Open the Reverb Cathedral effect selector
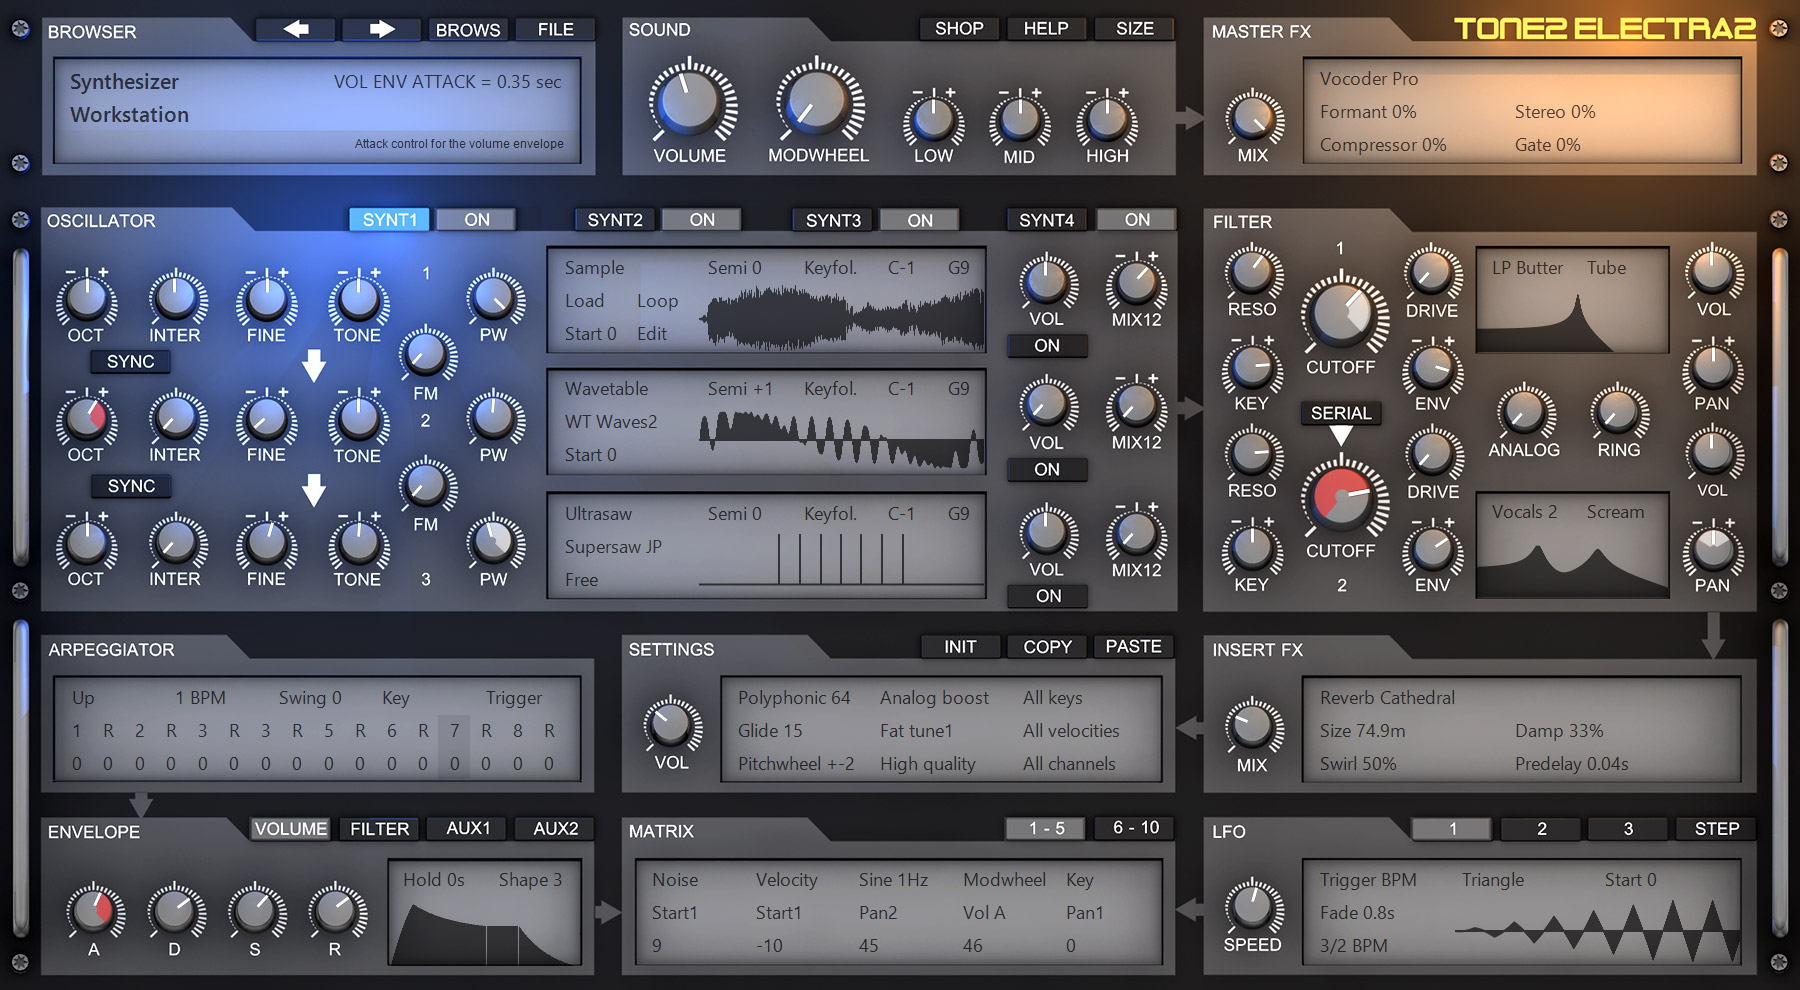The width and height of the screenshot is (1800, 990). pyautogui.click(x=1388, y=697)
